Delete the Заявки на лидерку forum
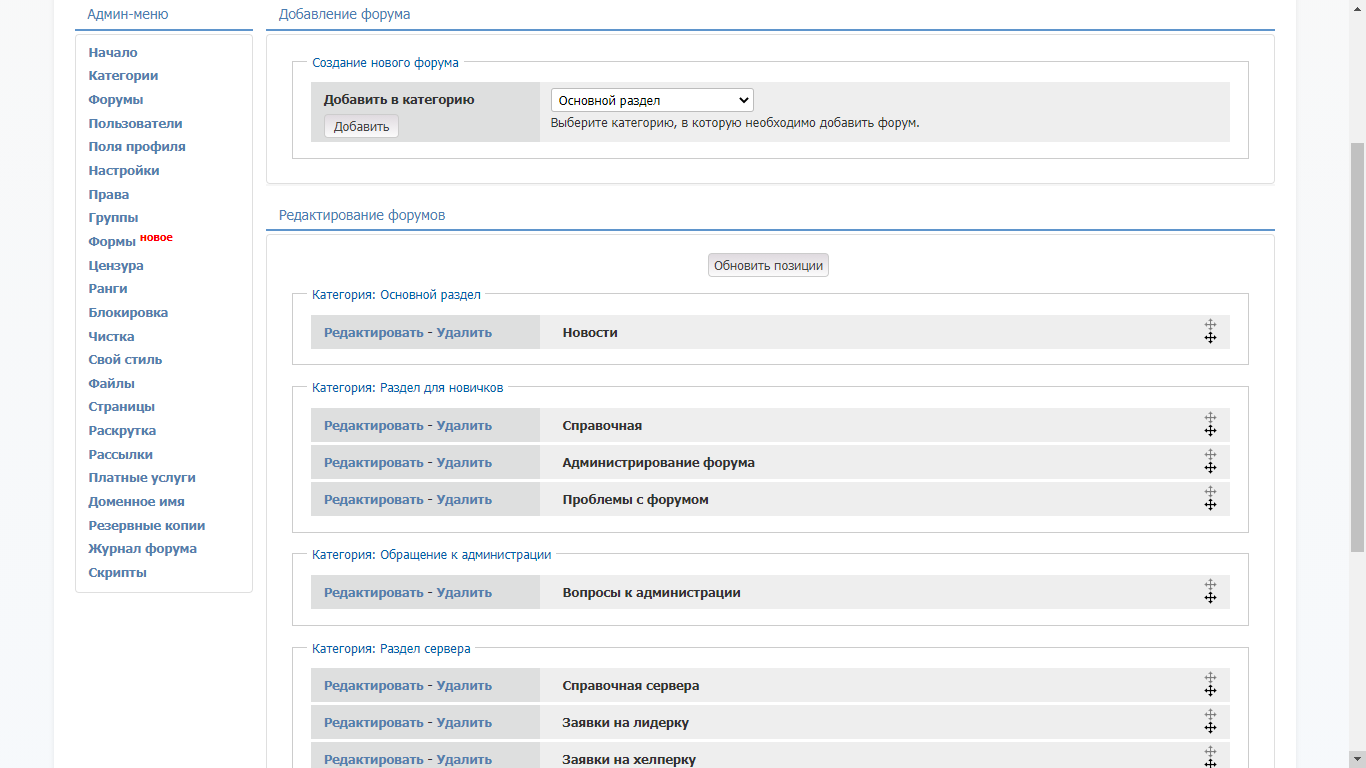Viewport: 1366px width, 768px height. (x=464, y=723)
